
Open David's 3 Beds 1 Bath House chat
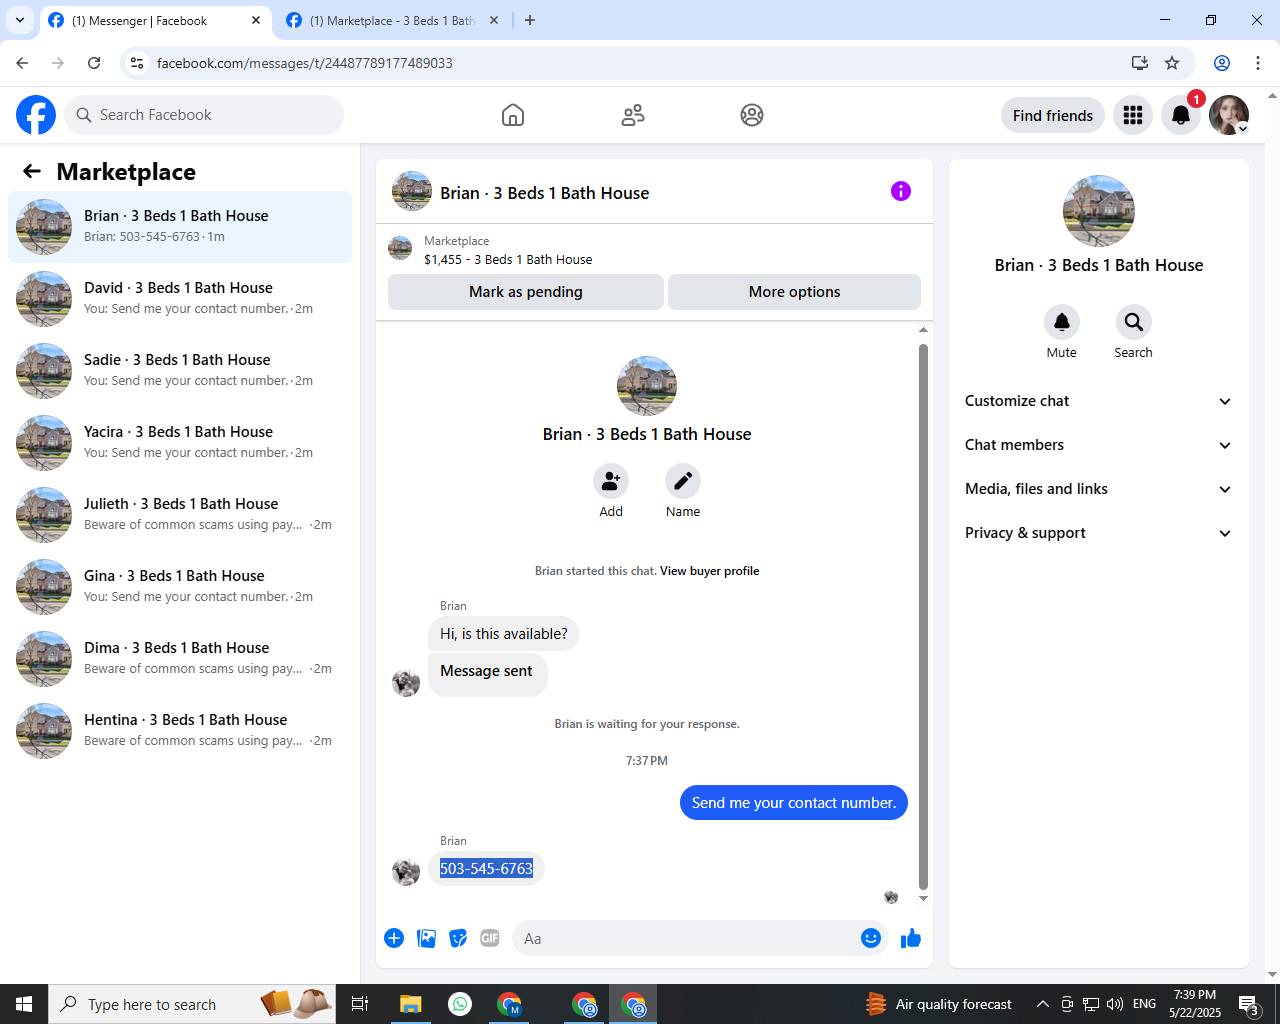(180, 299)
